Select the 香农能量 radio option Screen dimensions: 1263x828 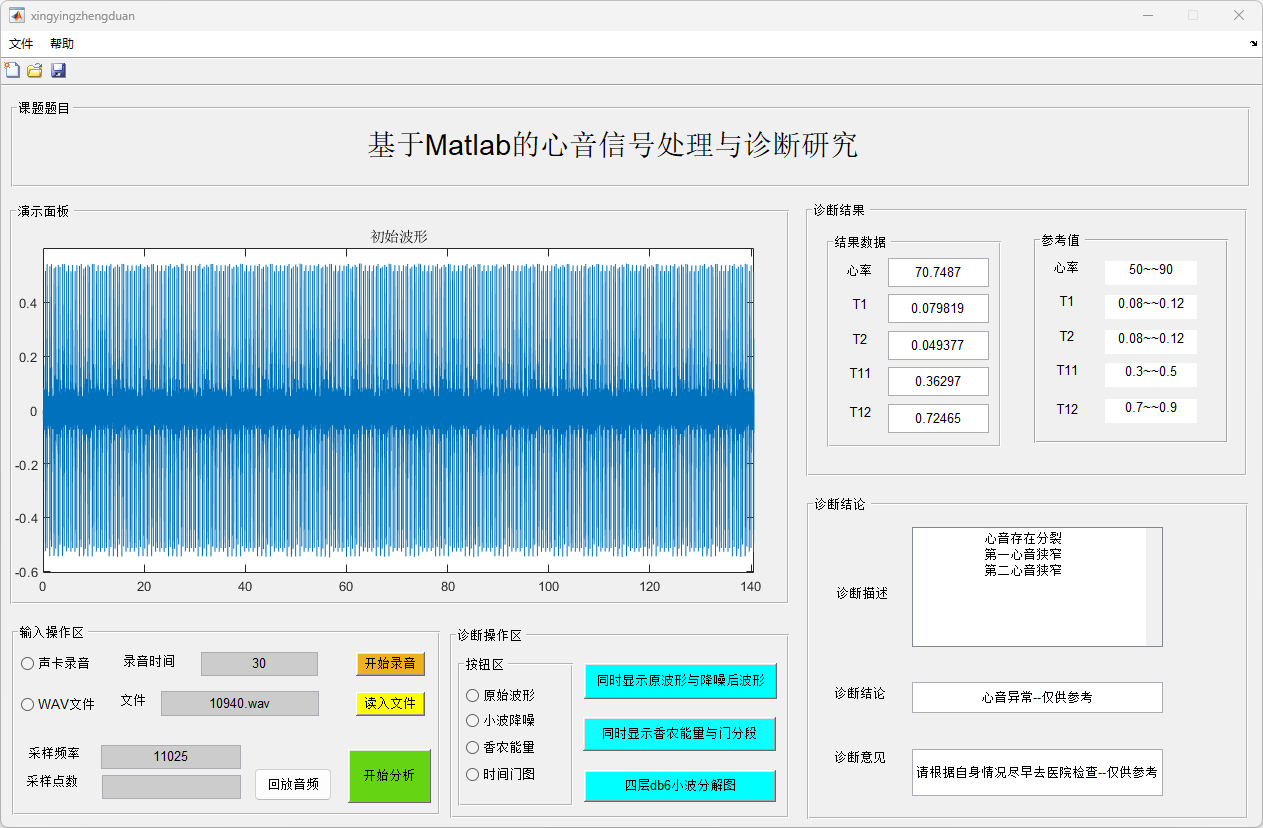[x=473, y=747]
